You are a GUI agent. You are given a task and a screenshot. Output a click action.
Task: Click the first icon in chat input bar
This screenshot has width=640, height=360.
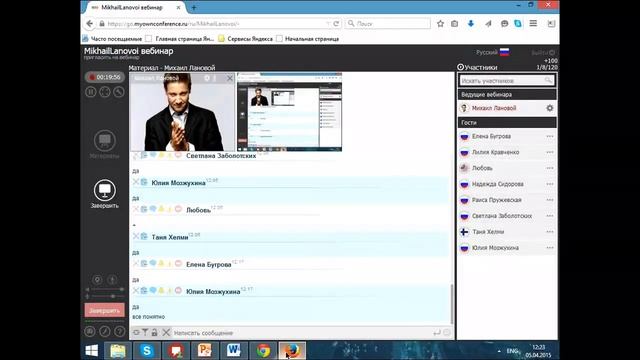[136, 333]
